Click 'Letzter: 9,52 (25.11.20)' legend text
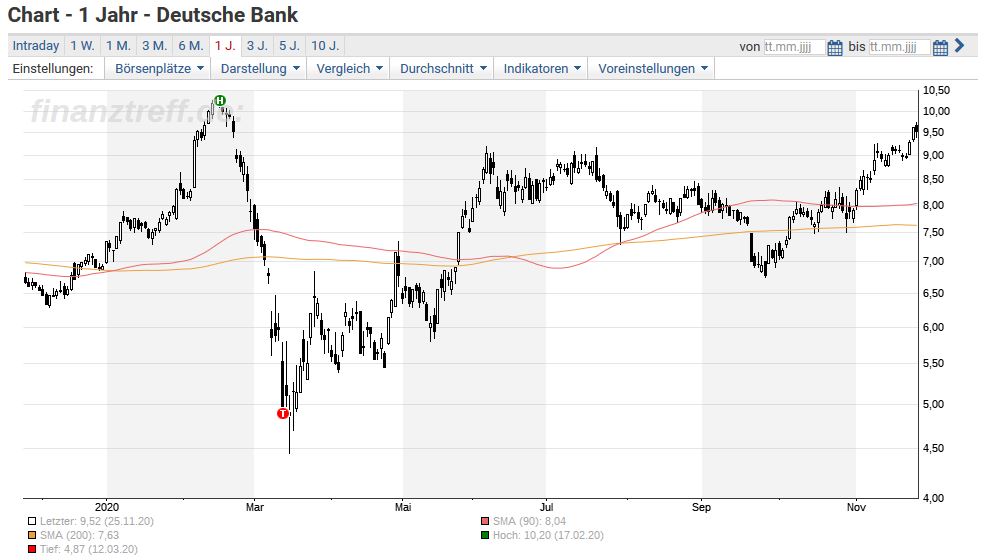The width and height of the screenshot is (984, 560). coord(97,522)
